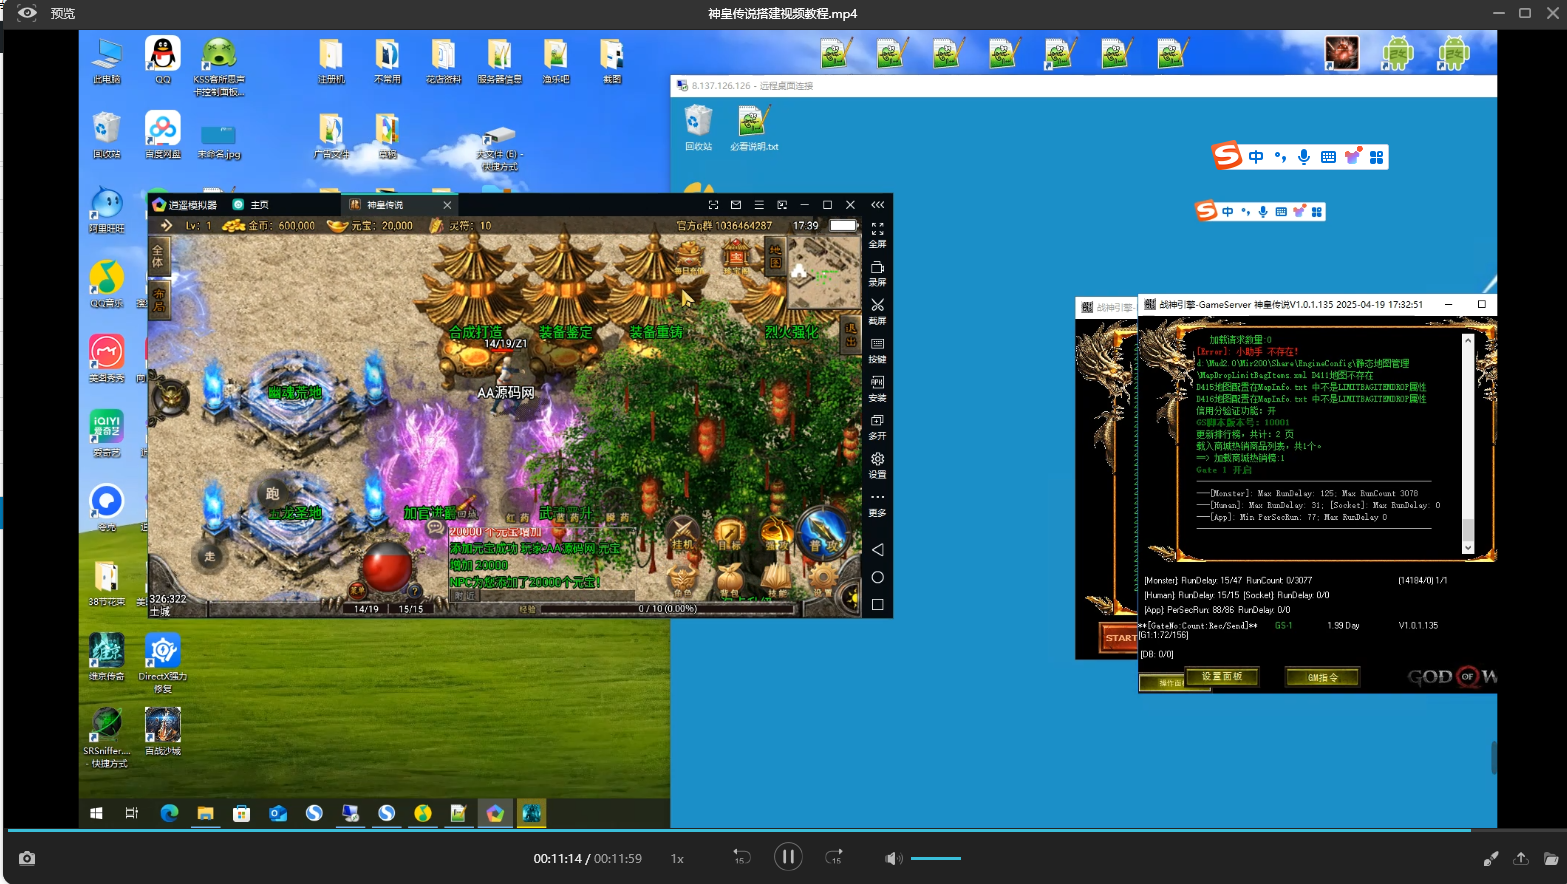The width and height of the screenshot is (1567, 884).
Task: Click the Sogou microphone voice input icon
Action: (1303, 157)
